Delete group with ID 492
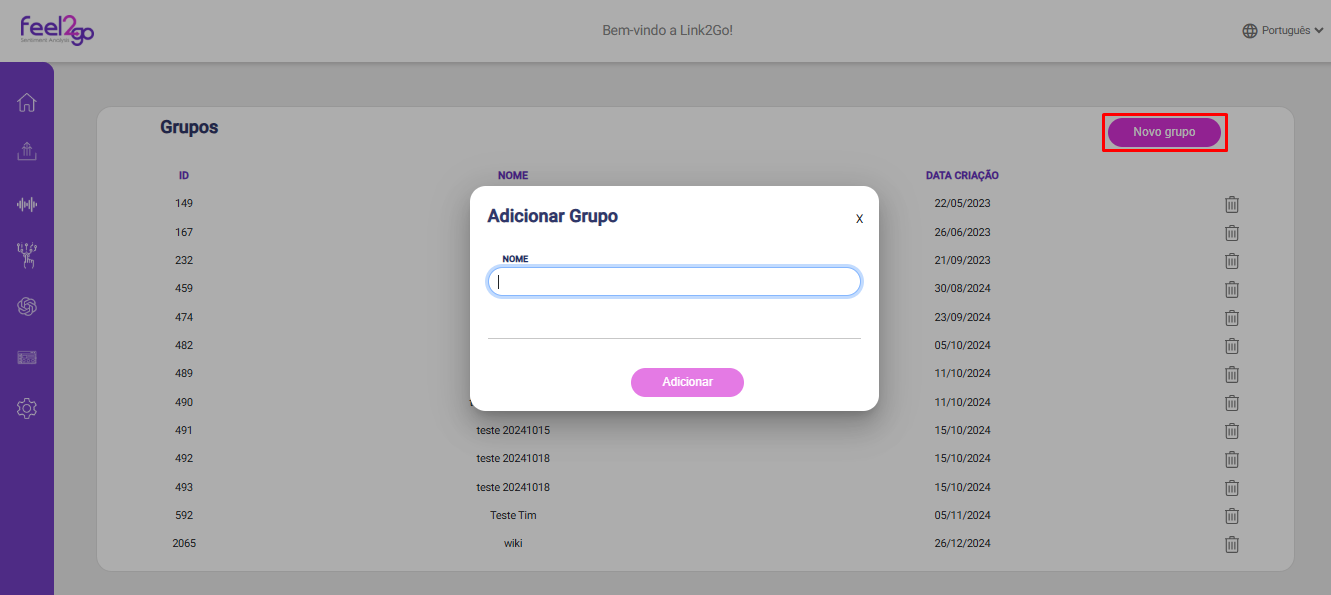This screenshot has width=1331, height=595. point(1232,459)
